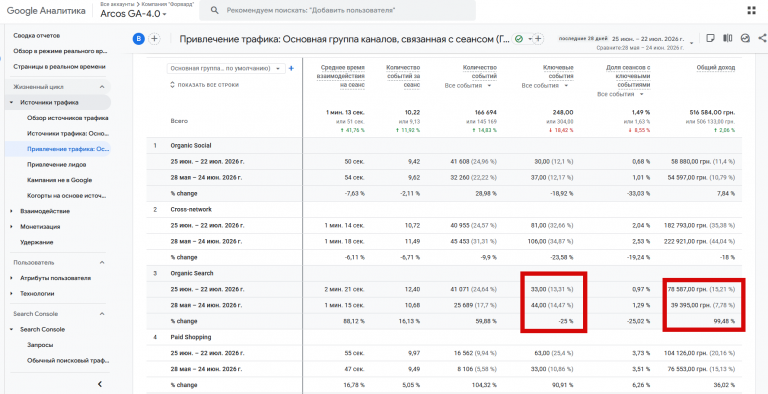This screenshot has height=394, width=768.
Task: Click ПОКАЗАТЬ ВСЕ СТРОКИ button
Action: point(204,85)
